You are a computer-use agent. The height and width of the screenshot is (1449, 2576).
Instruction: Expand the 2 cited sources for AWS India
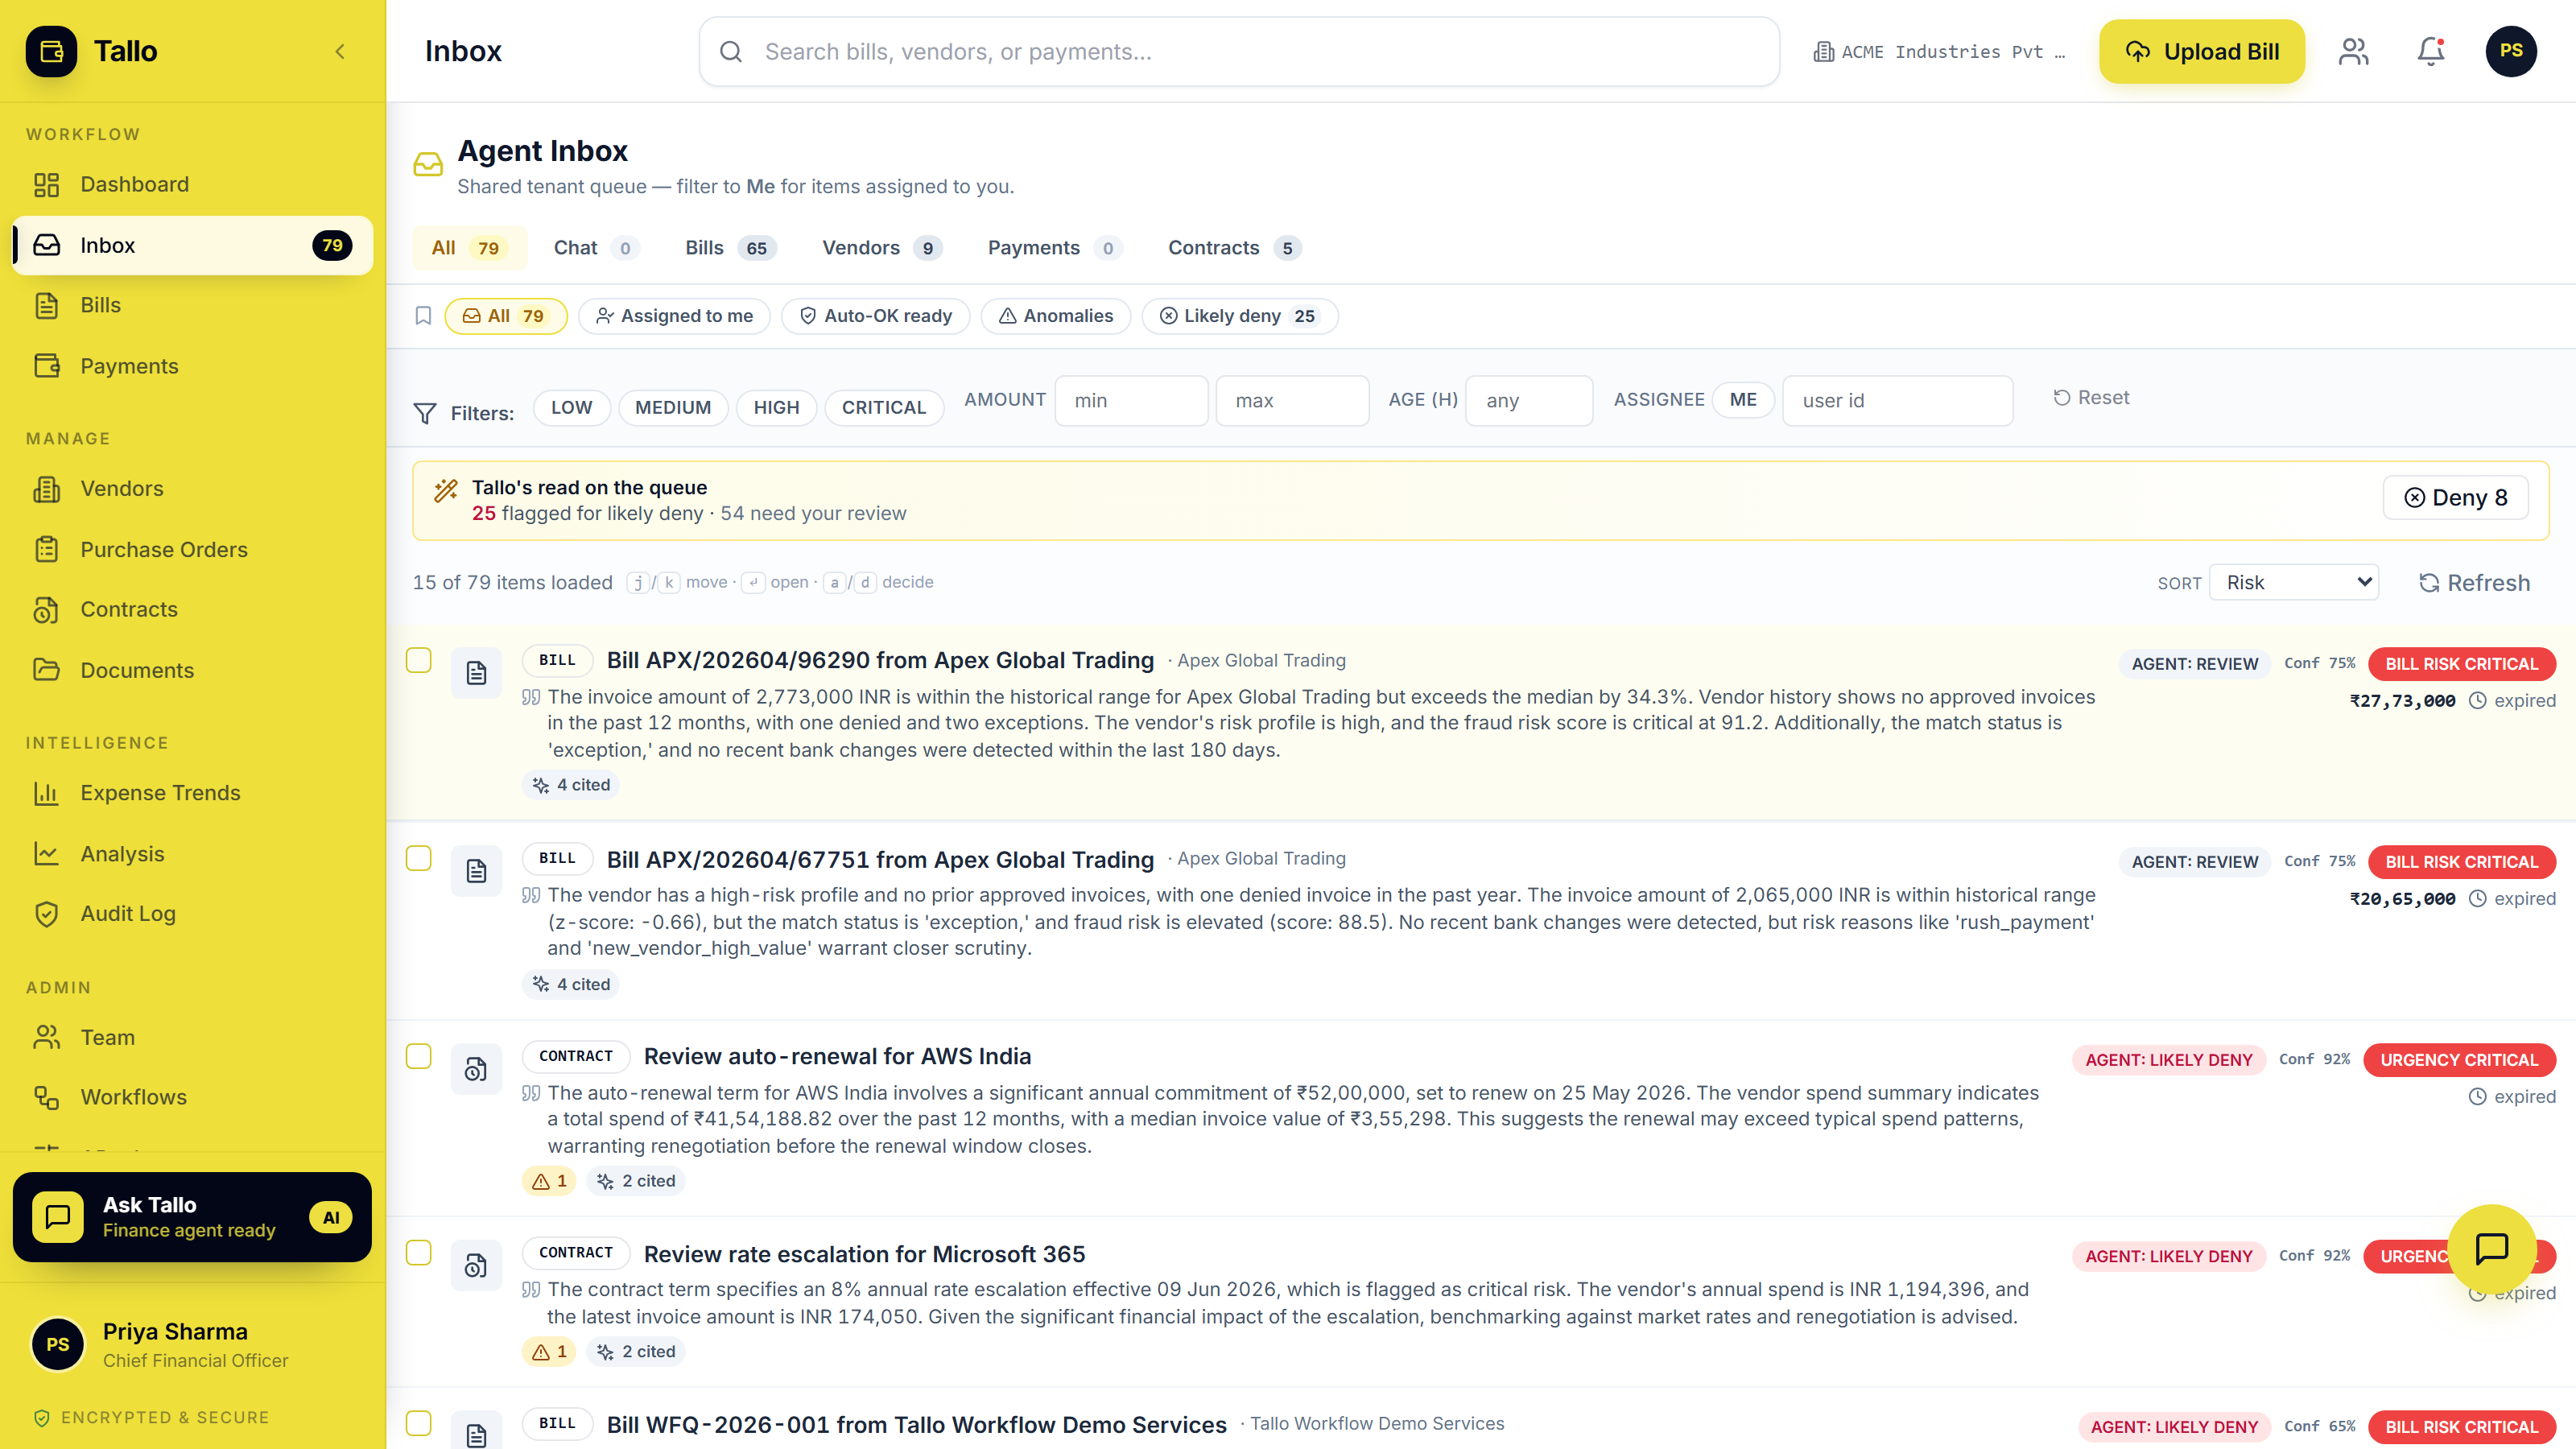[x=636, y=1181]
